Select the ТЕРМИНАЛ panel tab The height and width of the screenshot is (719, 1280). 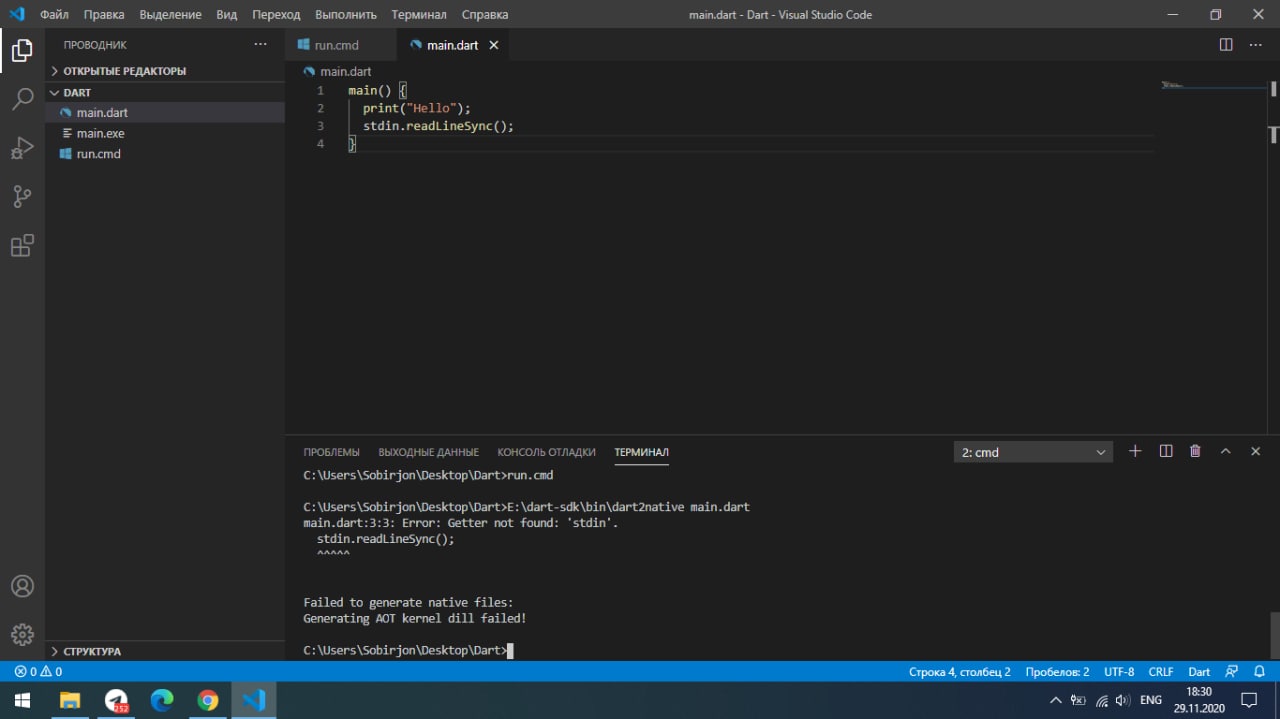(641, 452)
